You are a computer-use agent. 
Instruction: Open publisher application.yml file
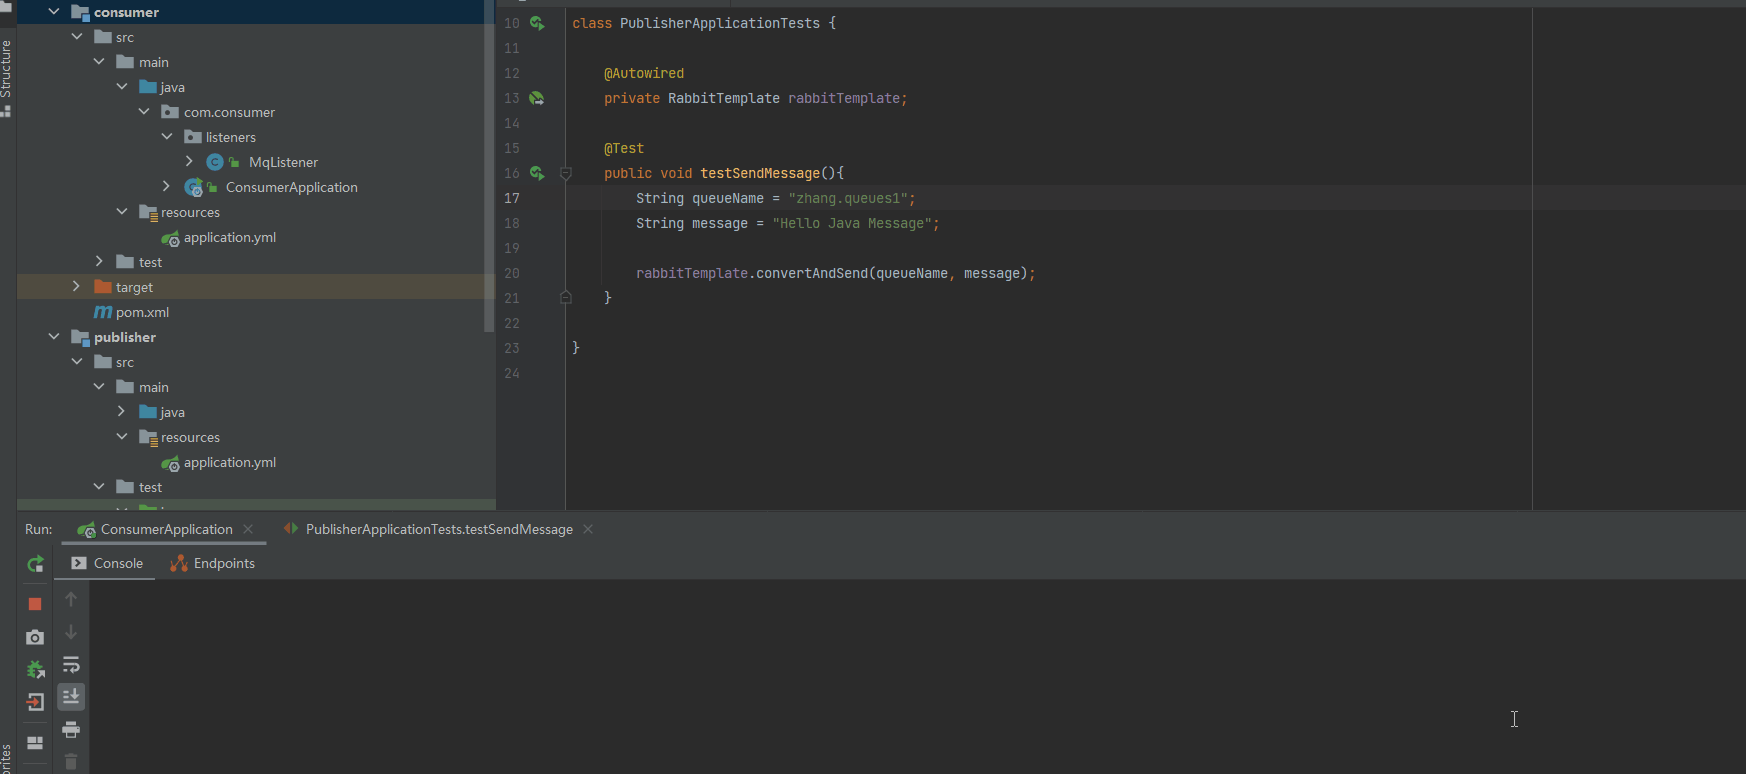229,462
